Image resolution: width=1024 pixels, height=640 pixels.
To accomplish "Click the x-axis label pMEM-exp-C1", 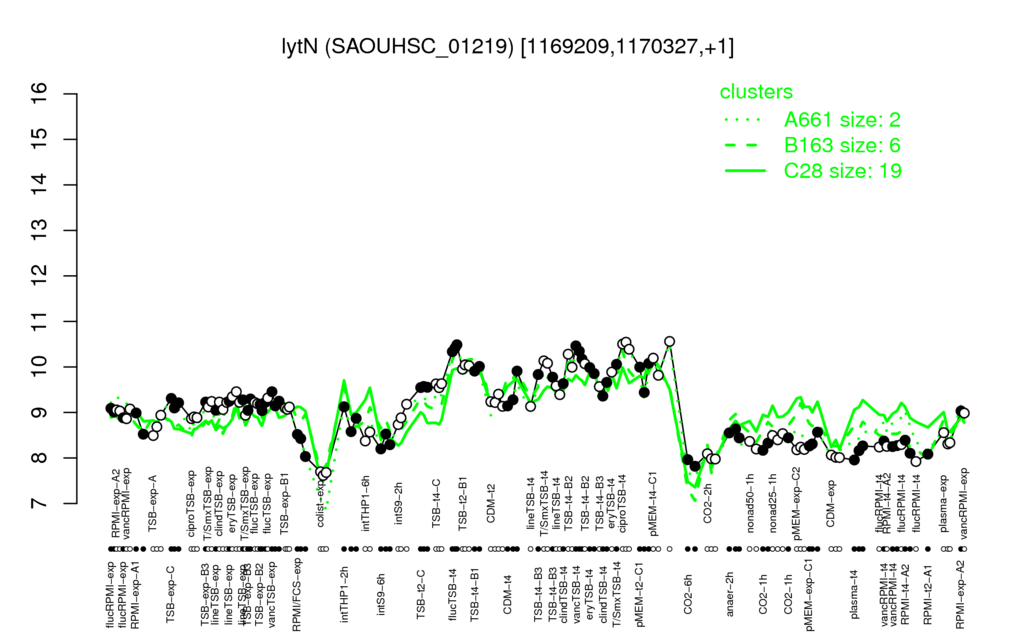I will (x=810, y=596).
